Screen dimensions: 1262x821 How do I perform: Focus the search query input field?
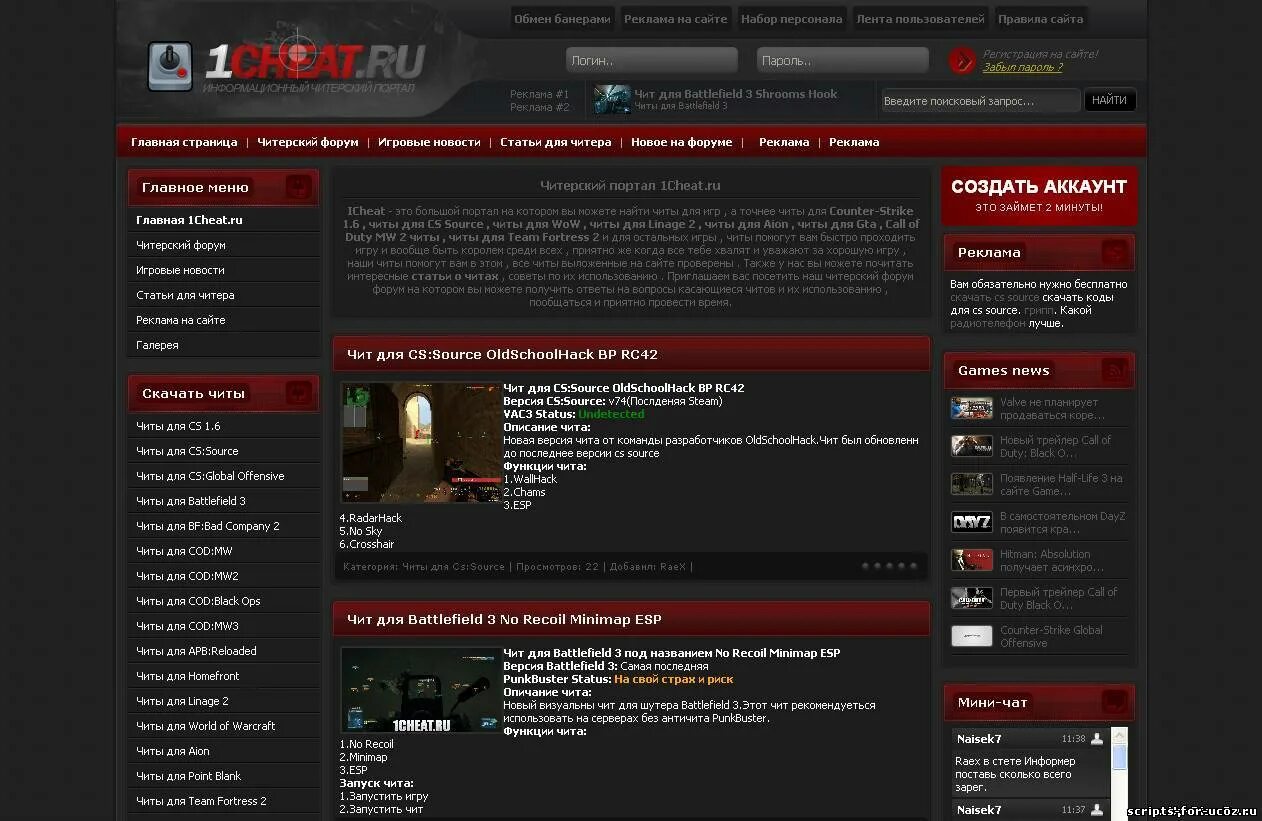(980, 100)
